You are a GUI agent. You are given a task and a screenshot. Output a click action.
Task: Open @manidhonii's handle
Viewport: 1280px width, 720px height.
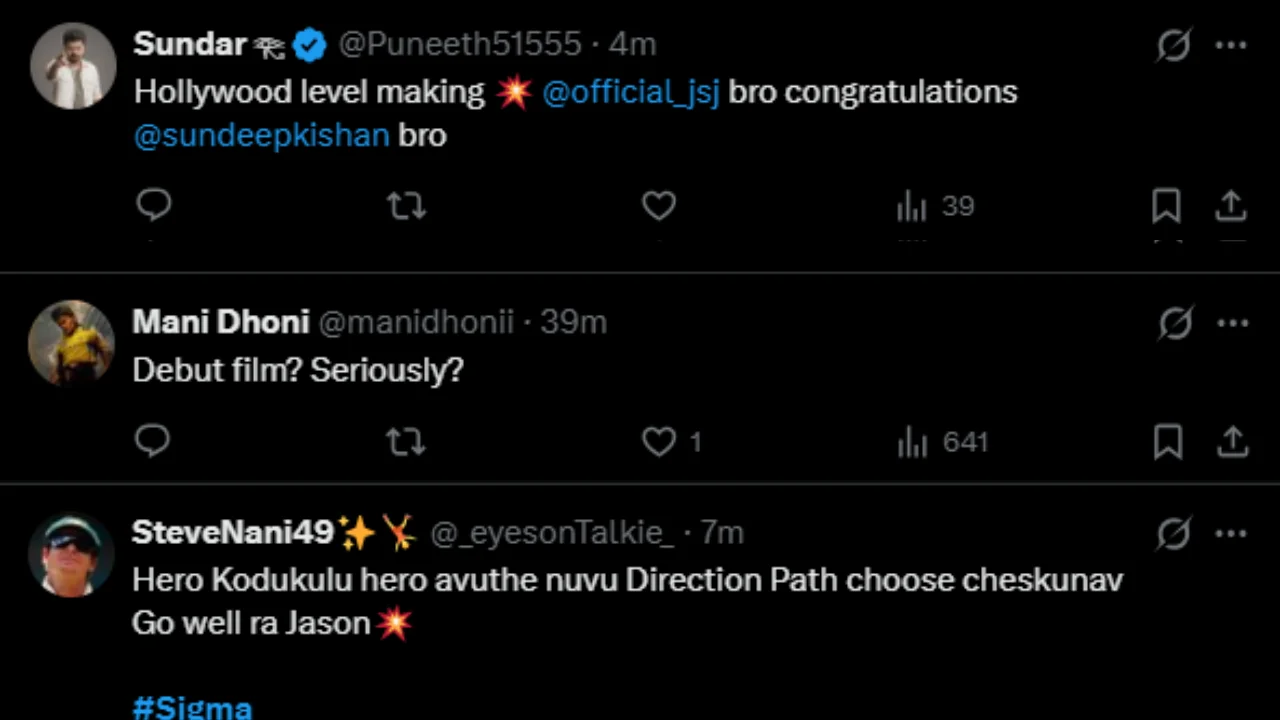click(x=417, y=322)
